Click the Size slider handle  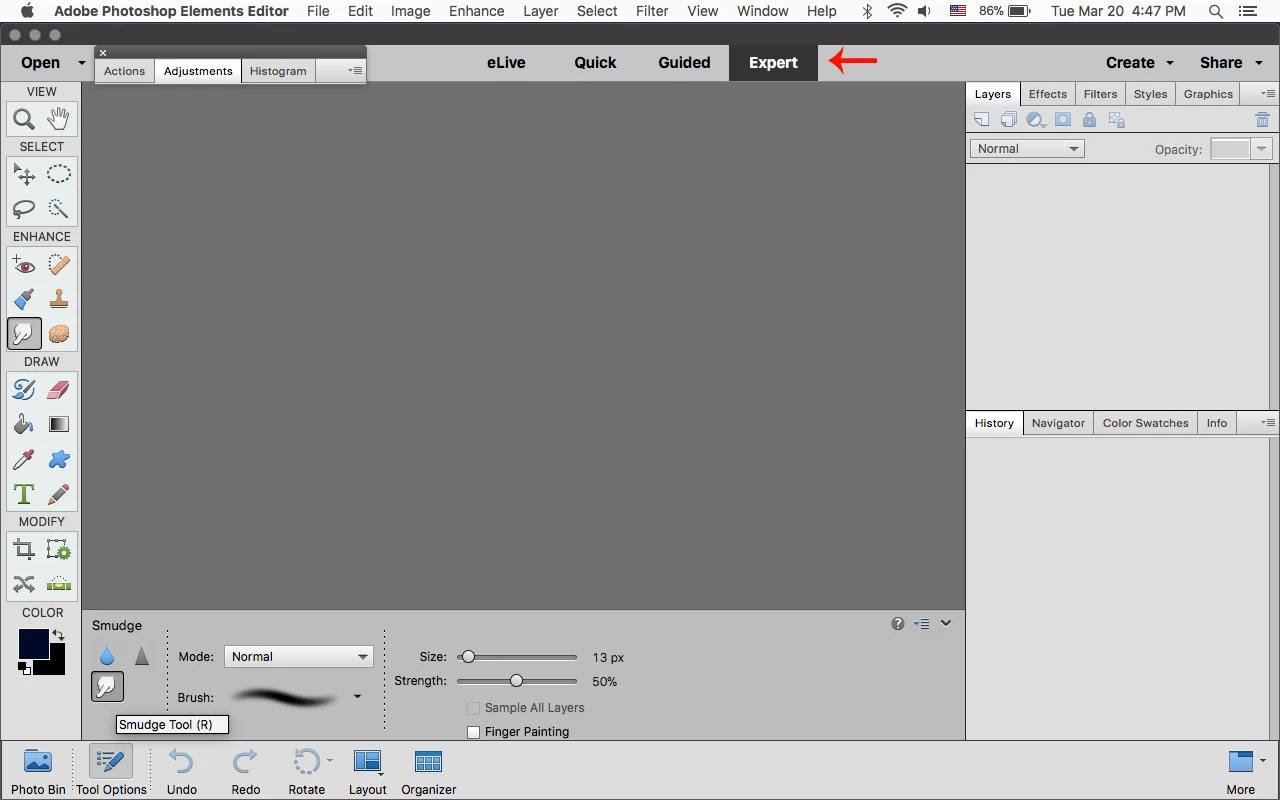click(x=467, y=657)
